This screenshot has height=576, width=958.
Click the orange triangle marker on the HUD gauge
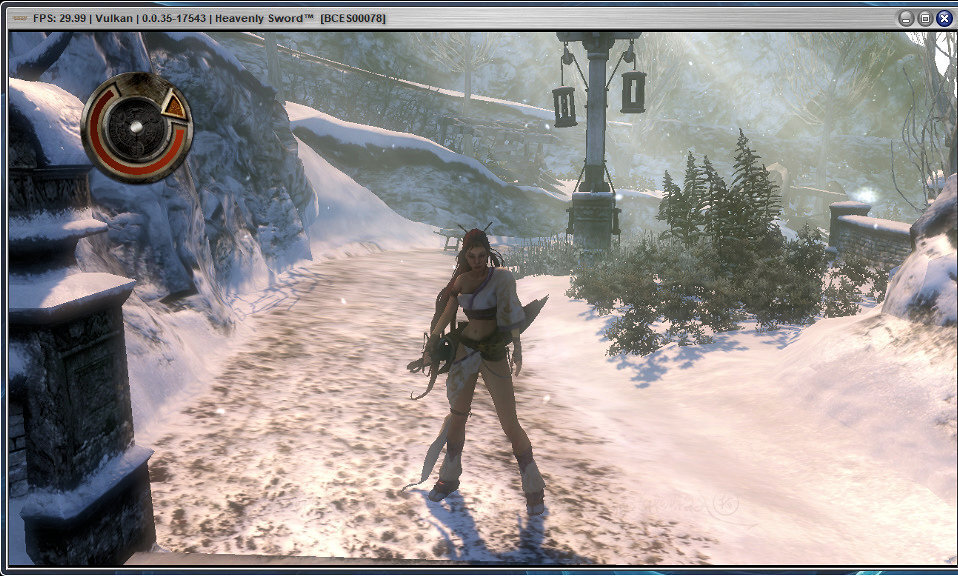pyautogui.click(x=176, y=107)
